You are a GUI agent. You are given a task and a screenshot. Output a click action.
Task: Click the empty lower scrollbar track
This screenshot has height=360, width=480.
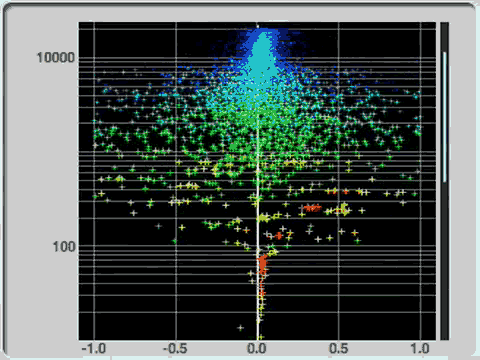[444, 261]
